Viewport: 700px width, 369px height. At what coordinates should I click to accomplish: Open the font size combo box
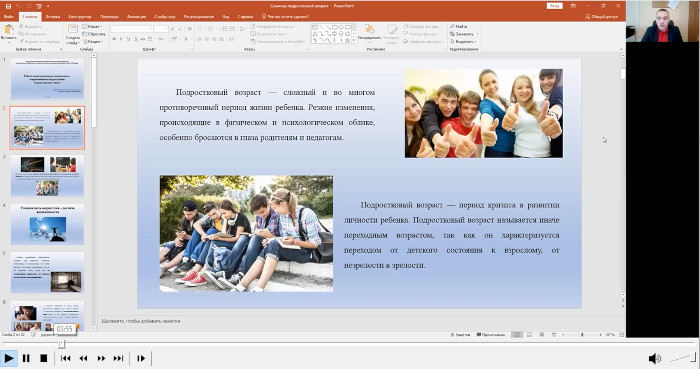click(161, 29)
